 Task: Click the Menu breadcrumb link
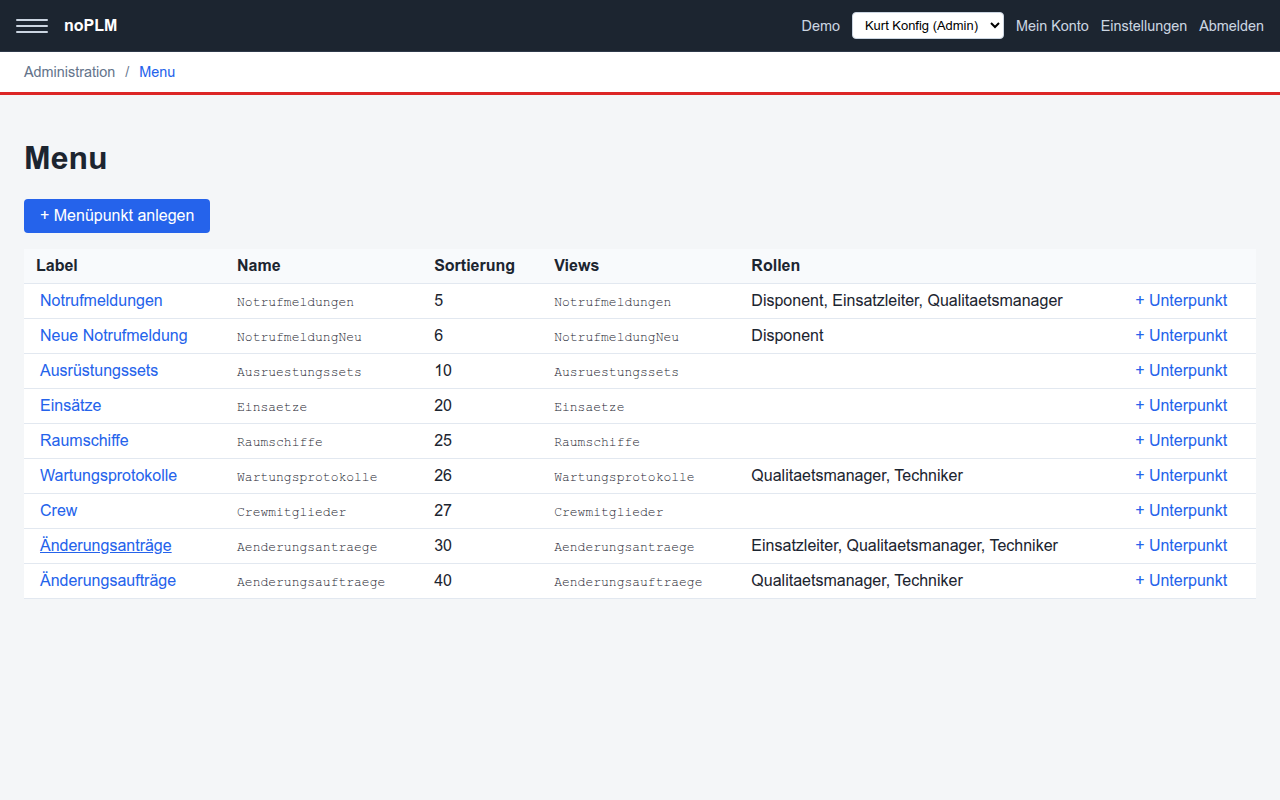tap(157, 72)
